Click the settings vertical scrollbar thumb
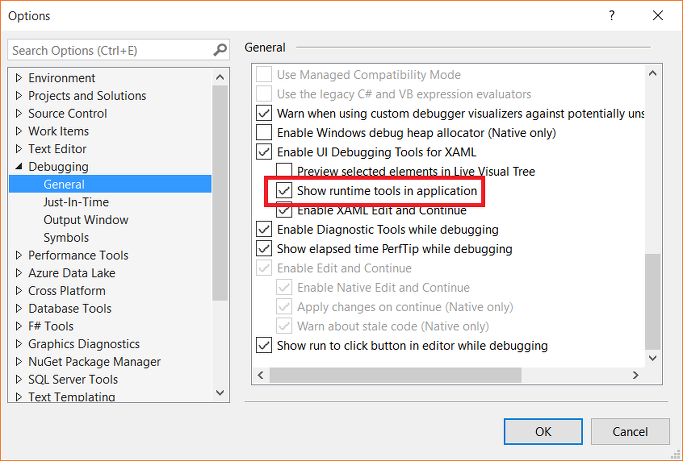 [652, 302]
